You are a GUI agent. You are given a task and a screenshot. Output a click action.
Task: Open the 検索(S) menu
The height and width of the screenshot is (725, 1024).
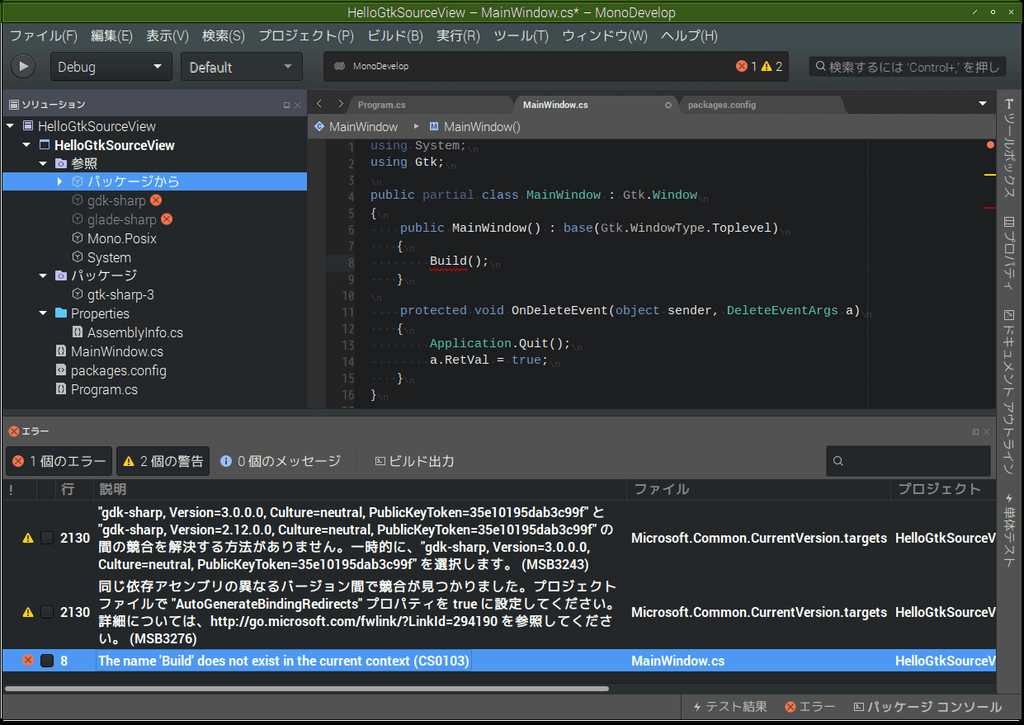[x=223, y=35]
